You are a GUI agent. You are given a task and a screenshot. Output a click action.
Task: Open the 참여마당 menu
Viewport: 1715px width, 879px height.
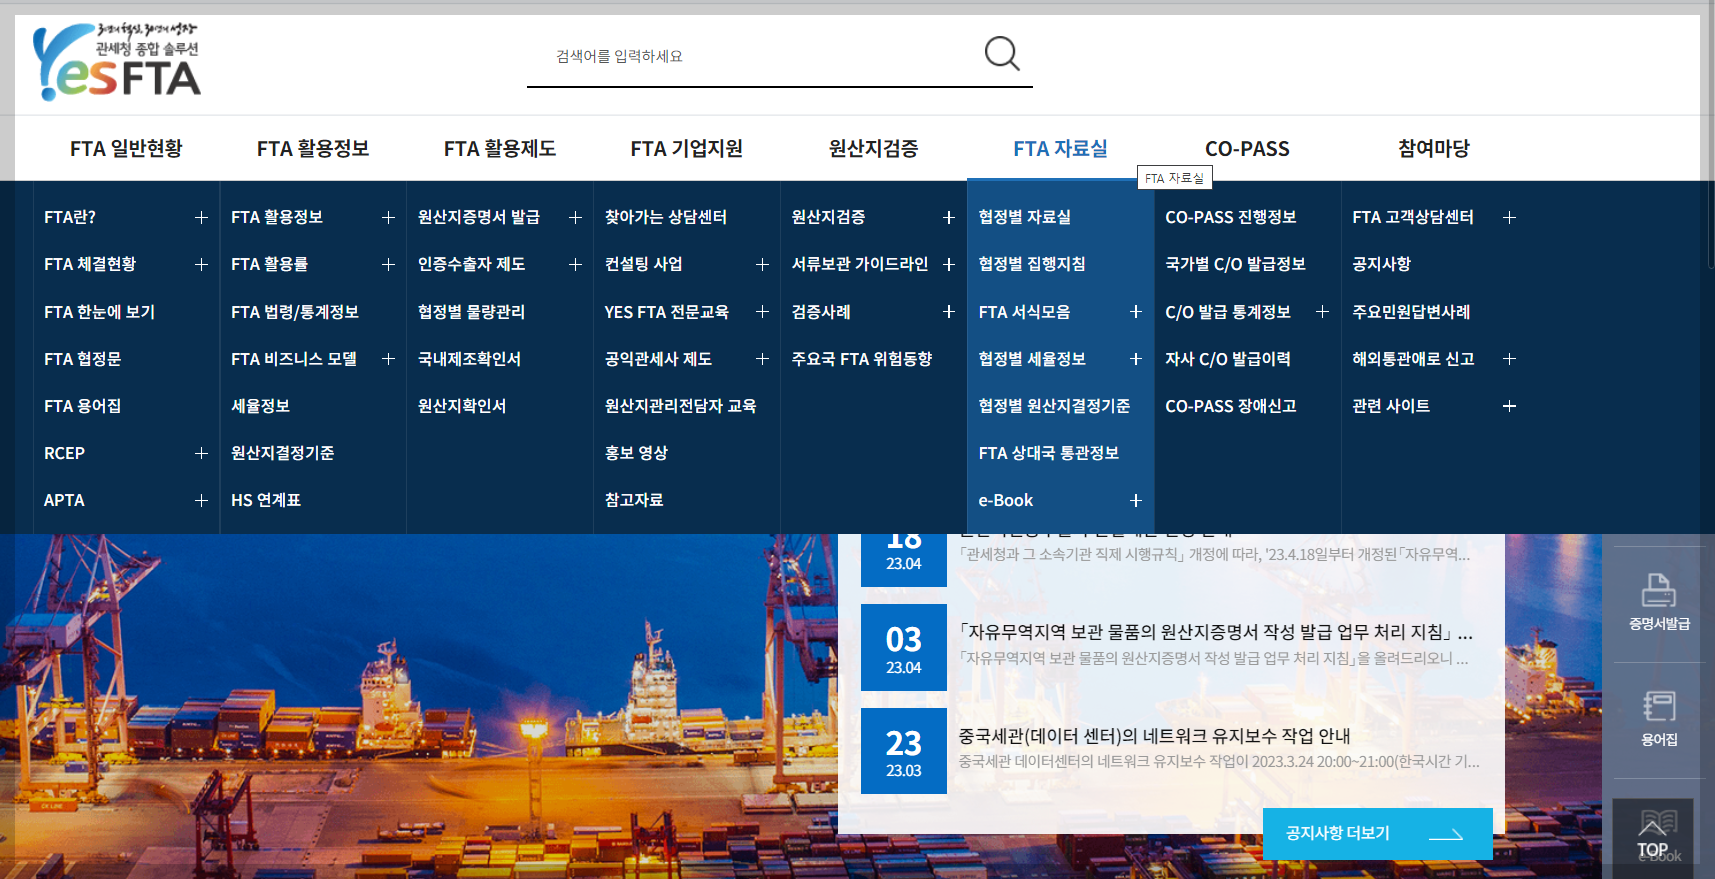[x=1434, y=148]
